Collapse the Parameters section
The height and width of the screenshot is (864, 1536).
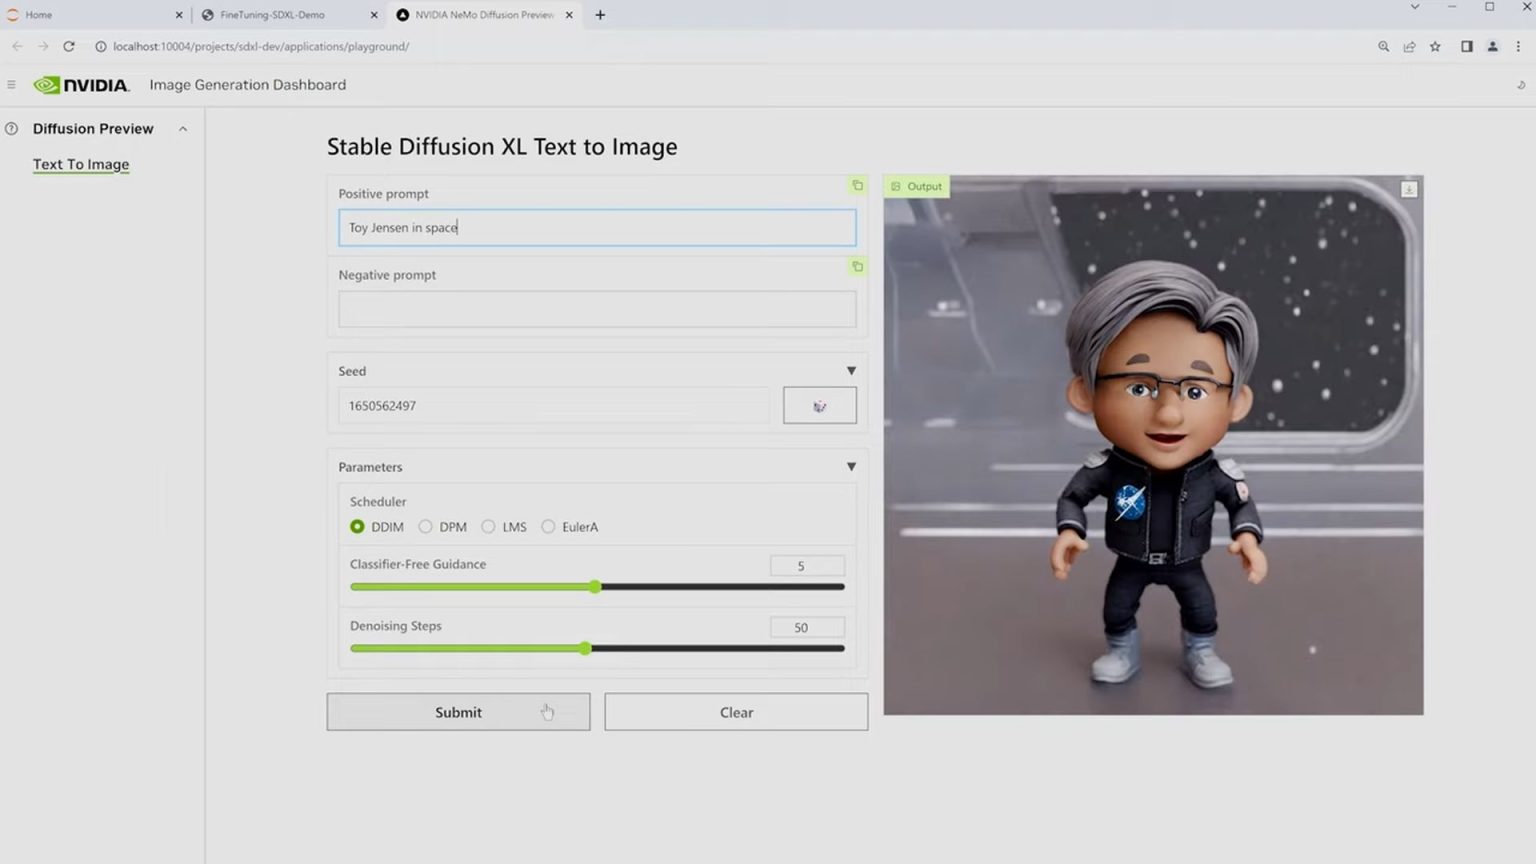851,466
